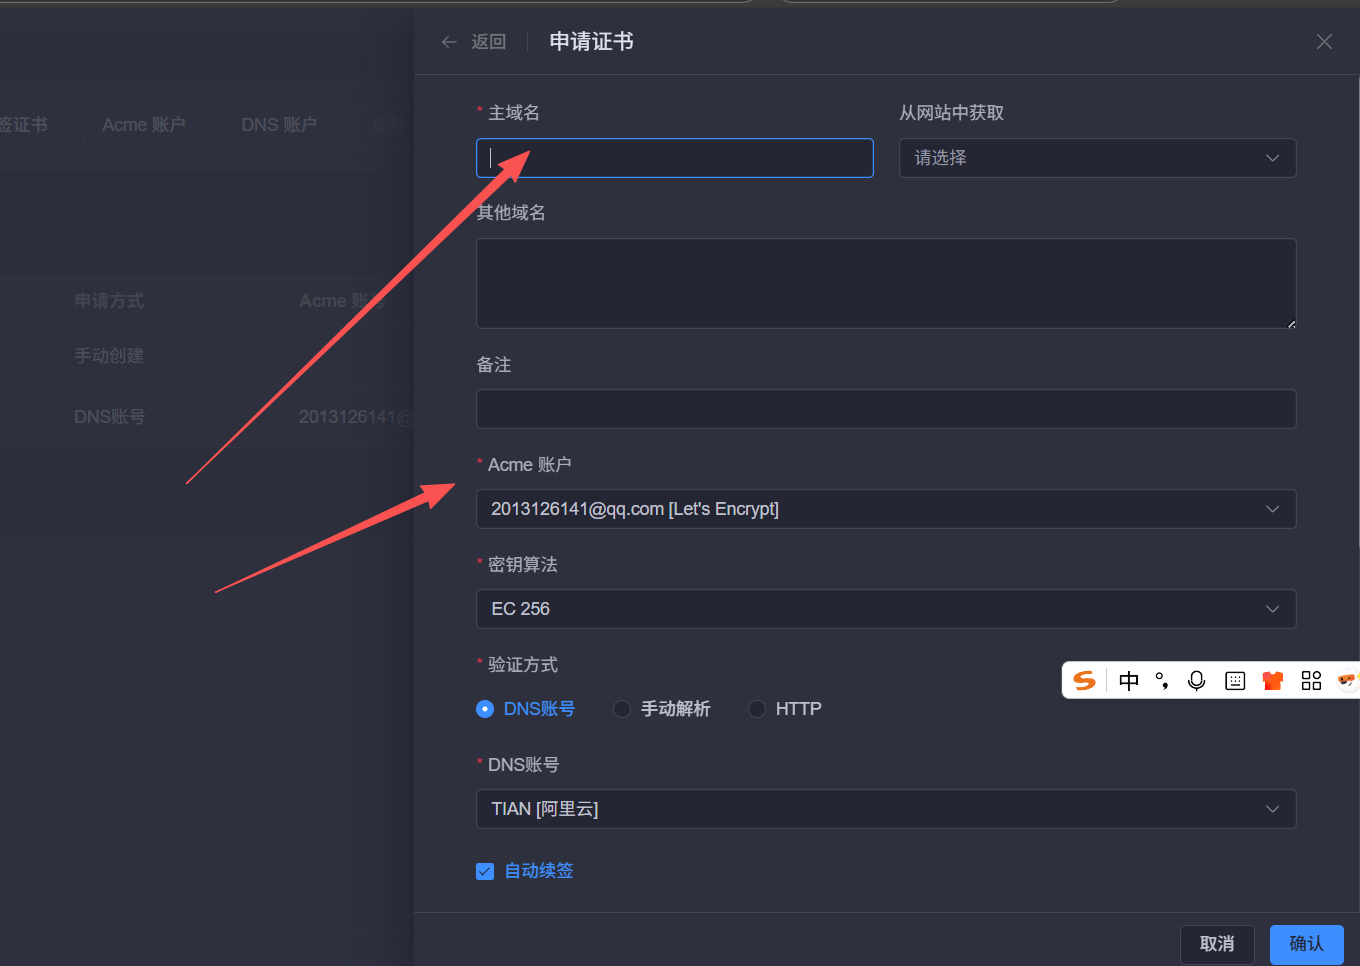Select the 手动解析 verification option

[622, 709]
